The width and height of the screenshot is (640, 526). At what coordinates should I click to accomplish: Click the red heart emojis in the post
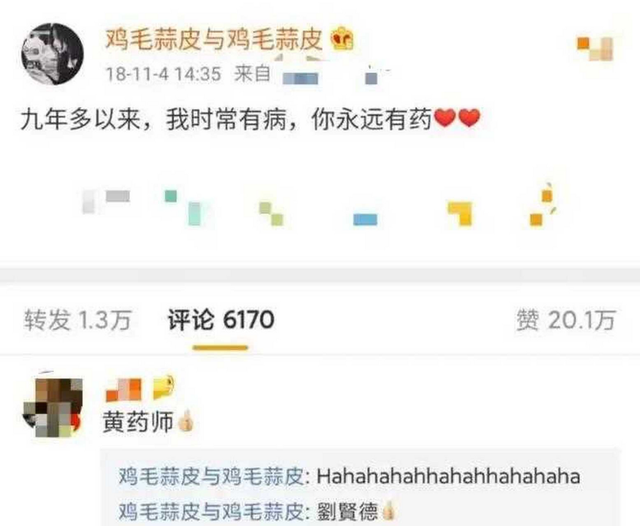click(457, 119)
